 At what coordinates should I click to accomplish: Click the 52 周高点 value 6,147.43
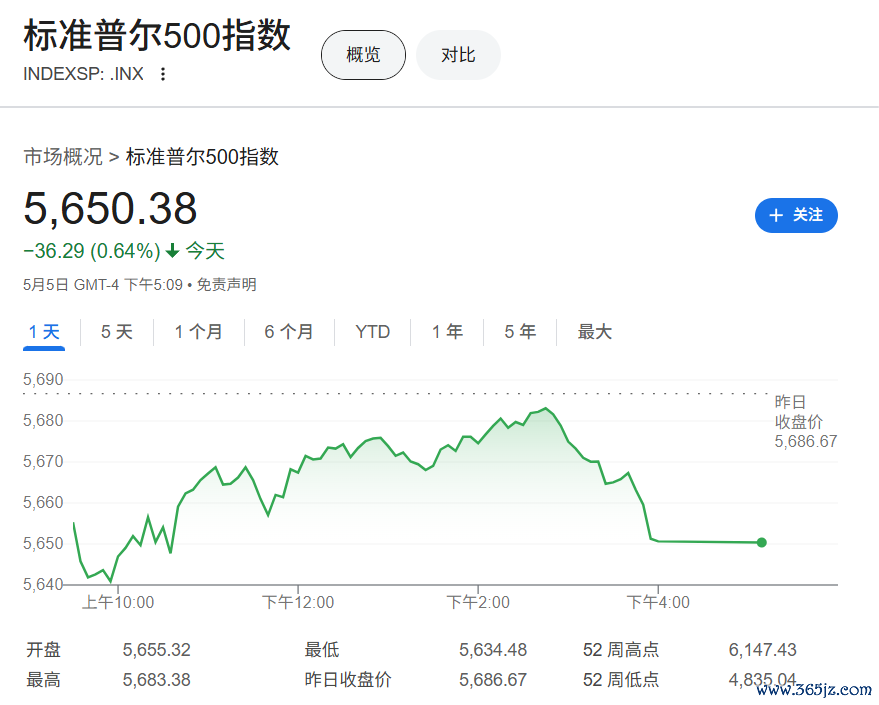coord(762,650)
